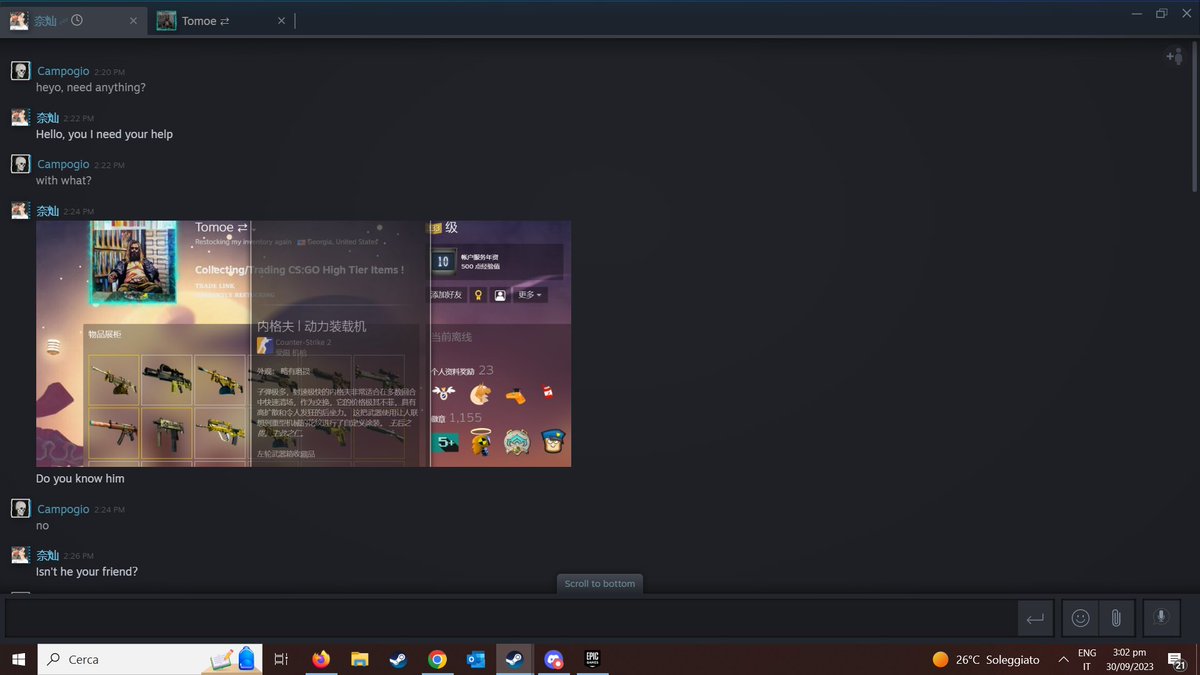This screenshot has height=675, width=1200.
Task: Click 奈灿's avatar on the 2:22 PM message
Action: click(x=20, y=118)
